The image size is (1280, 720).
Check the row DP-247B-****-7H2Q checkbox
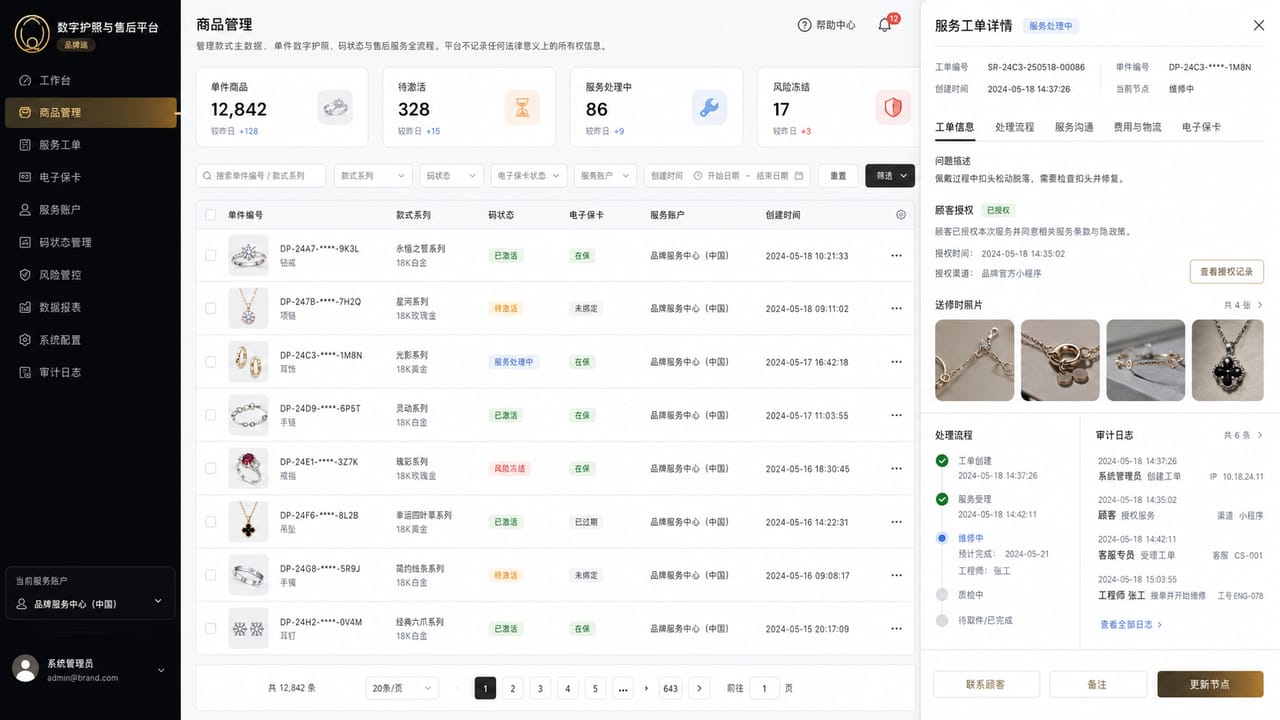[x=210, y=308]
